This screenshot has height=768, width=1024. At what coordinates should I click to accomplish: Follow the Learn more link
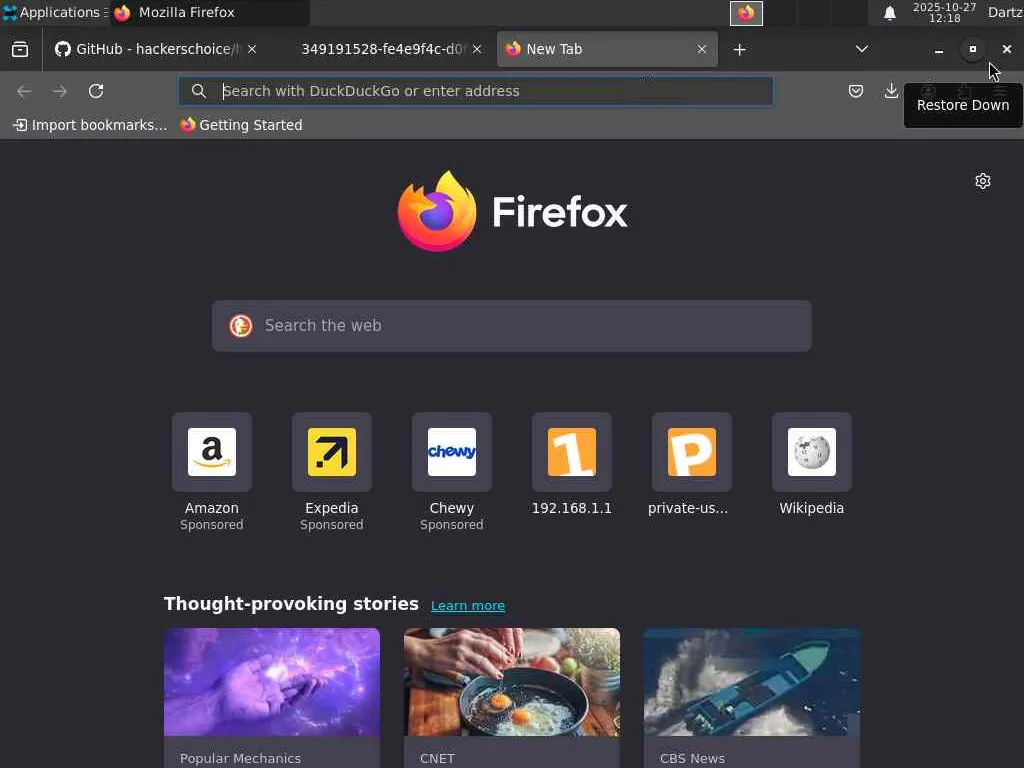468,605
